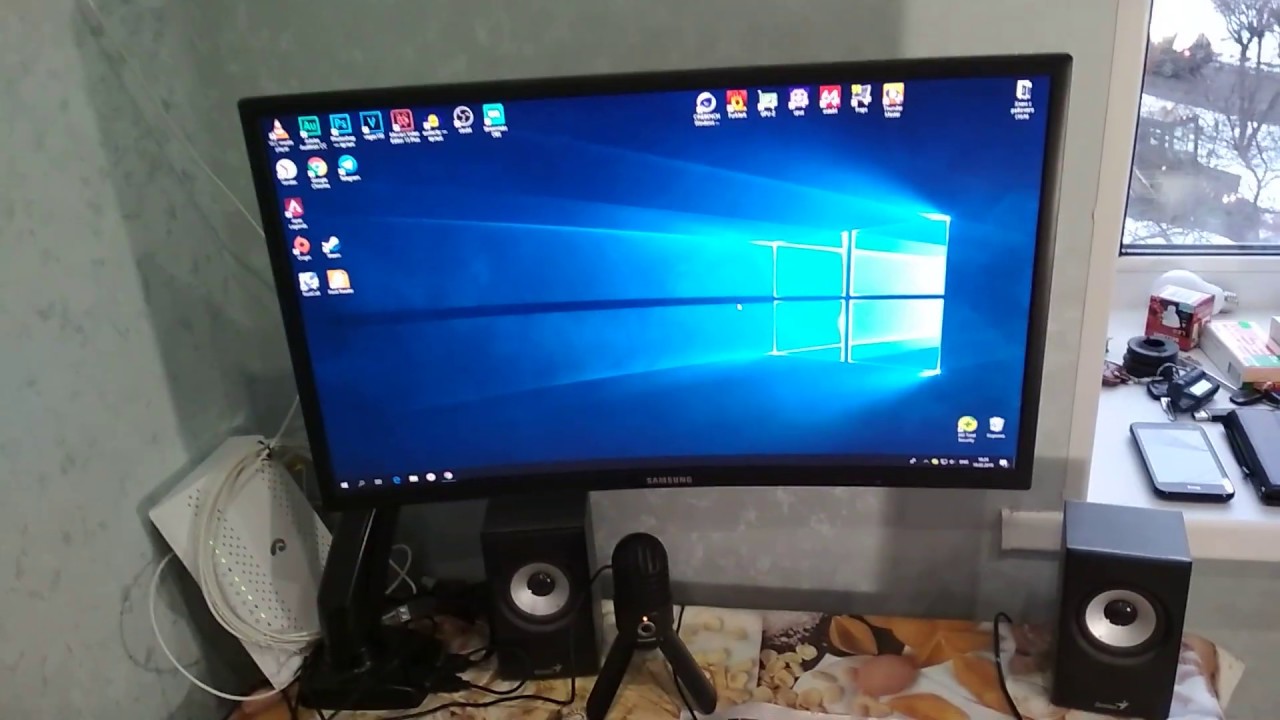Launch the Origin desktop shortcut
This screenshot has height=720, width=1280.
[301, 246]
